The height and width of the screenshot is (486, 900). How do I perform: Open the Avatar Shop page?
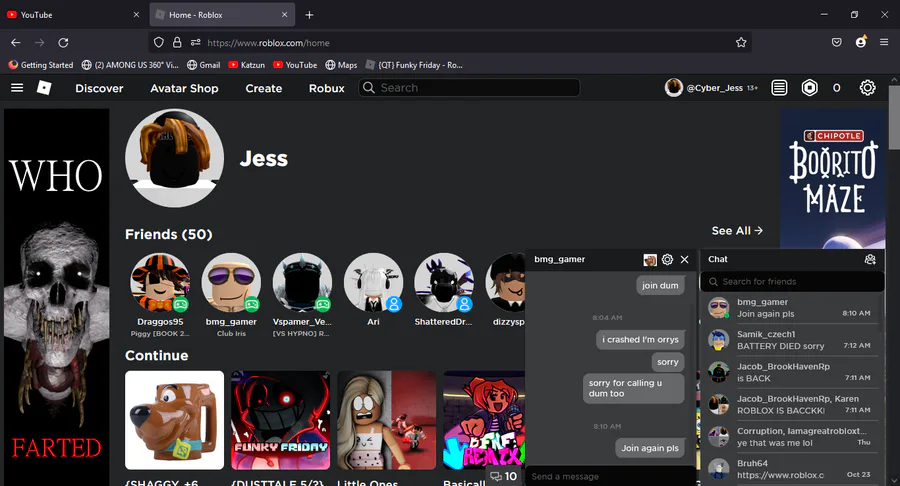click(x=184, y=88)
